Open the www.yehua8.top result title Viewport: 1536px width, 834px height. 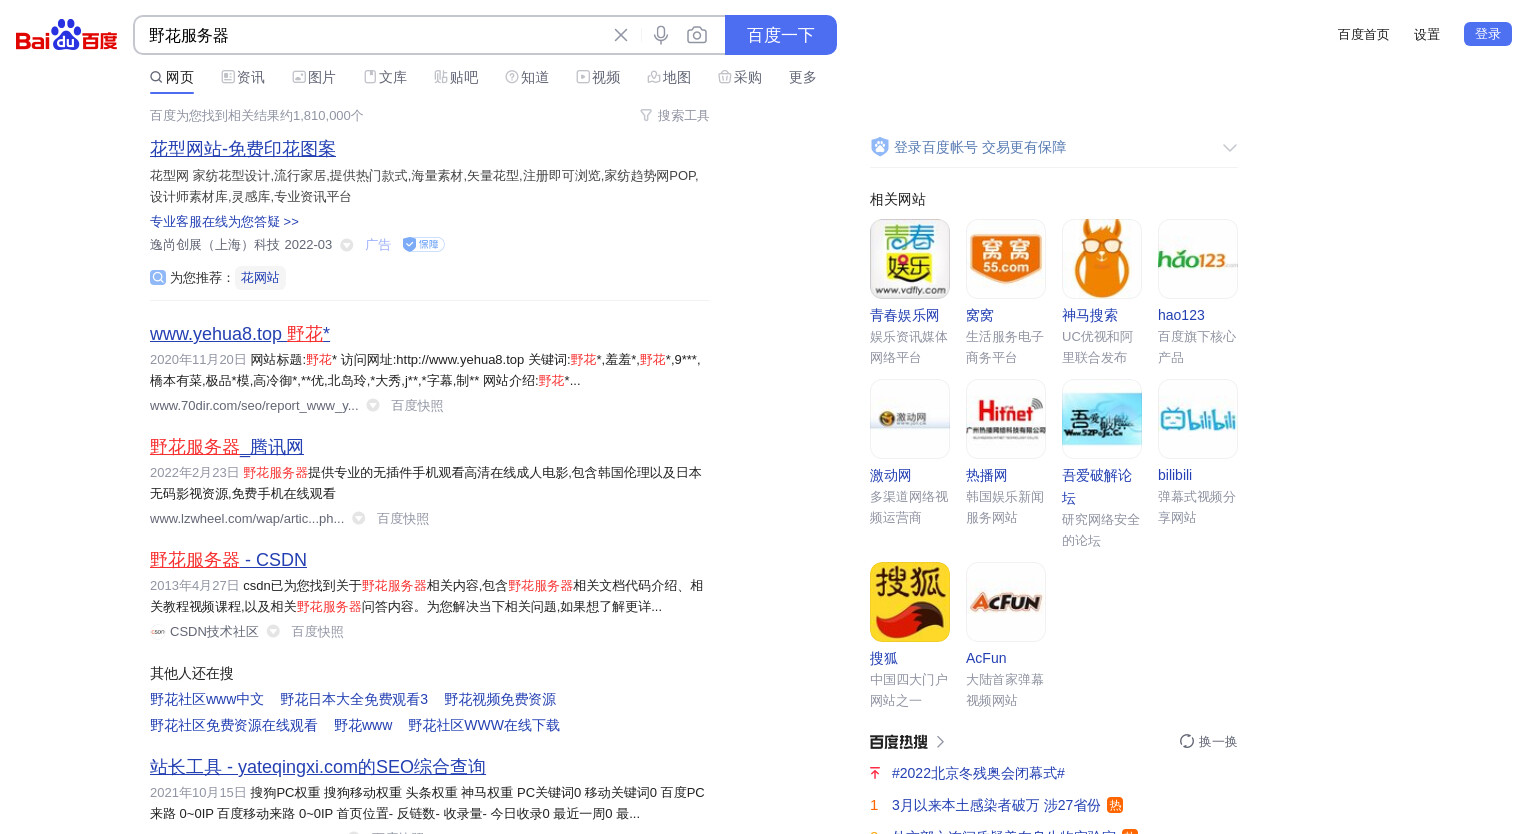pyautogui.click(x=240, y=333)
